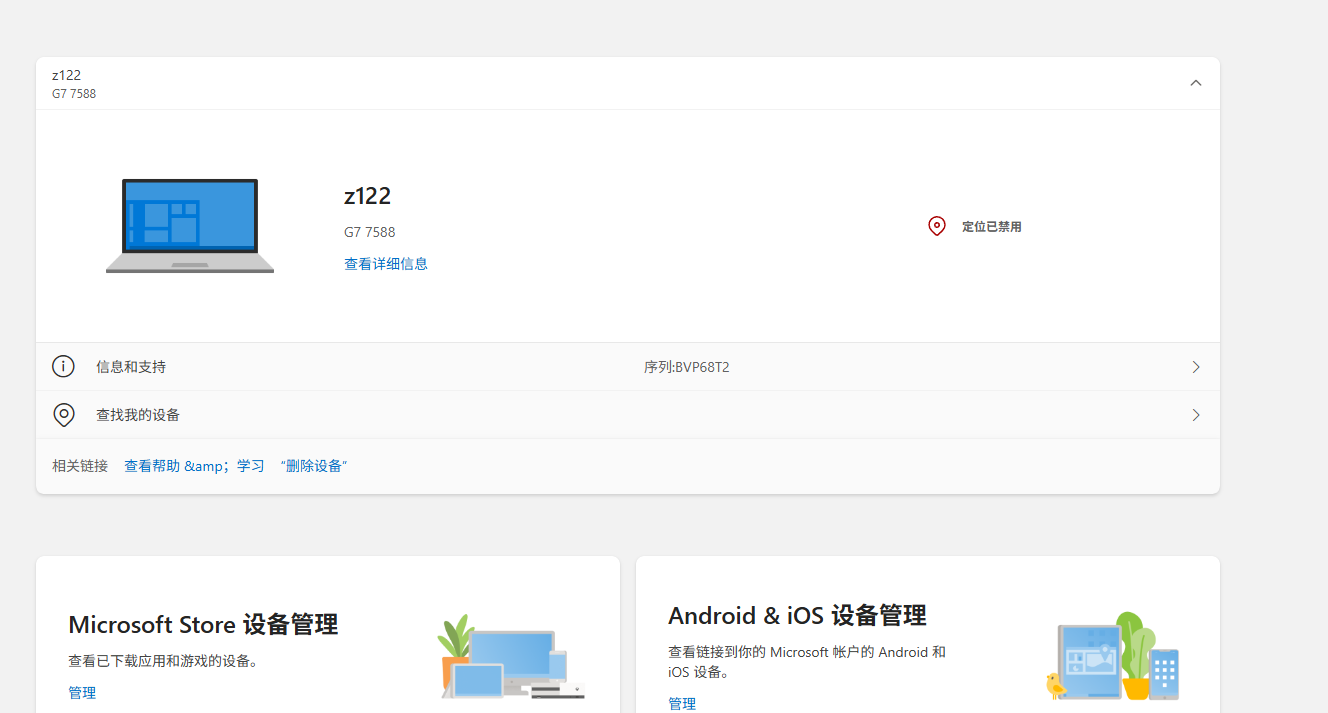Click the serial number 序列:BVP68T2
The height and width of the screenshot is (713, 1328).
[687, 367]
